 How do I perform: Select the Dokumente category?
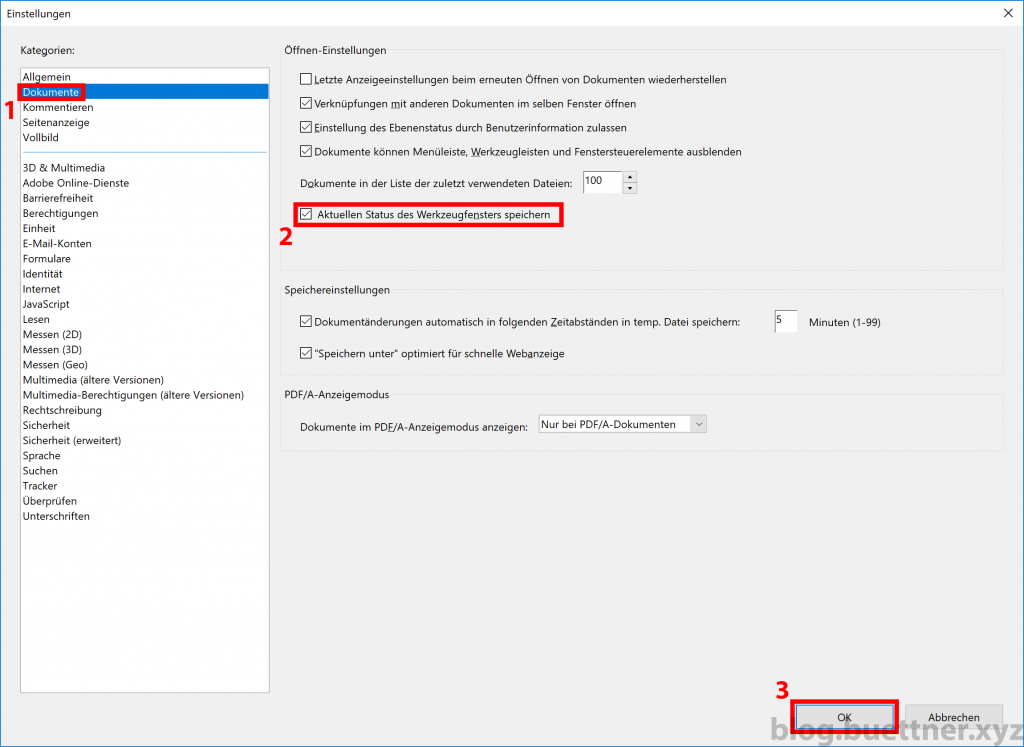click(50, 91)
